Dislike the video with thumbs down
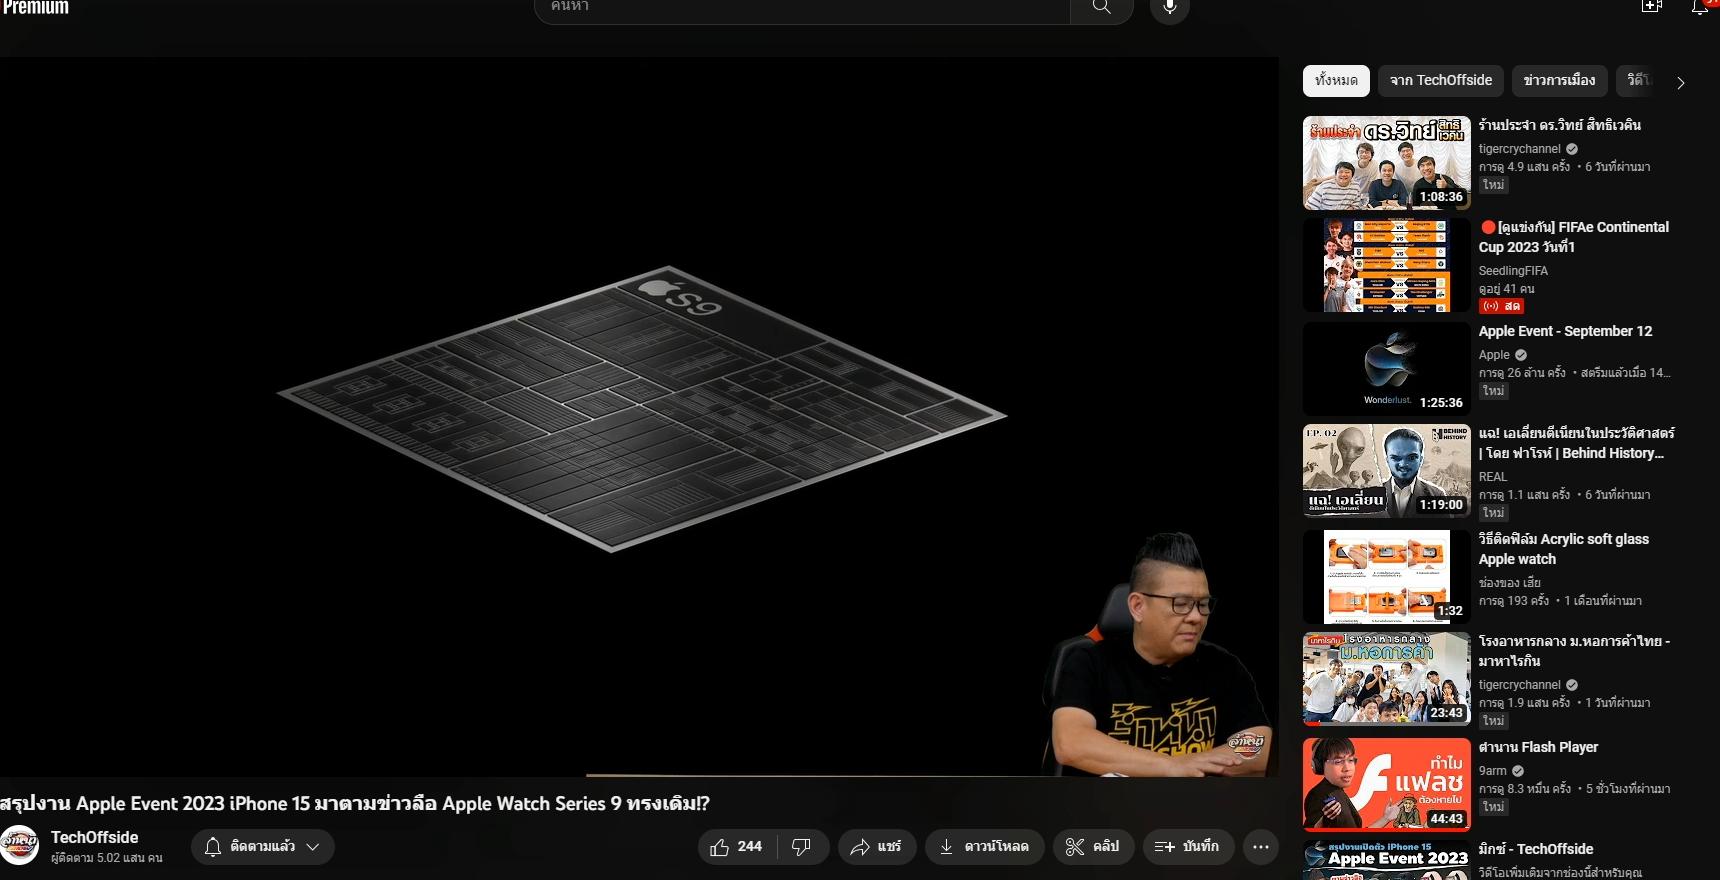This screenshot has width=1720, height=880. pyautogui.click(x=802, y=847)
